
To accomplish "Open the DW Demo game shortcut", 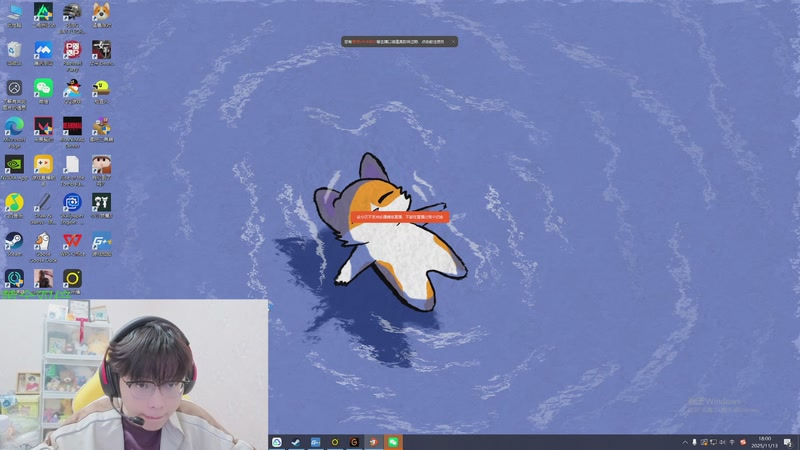I will click(101, 53).
